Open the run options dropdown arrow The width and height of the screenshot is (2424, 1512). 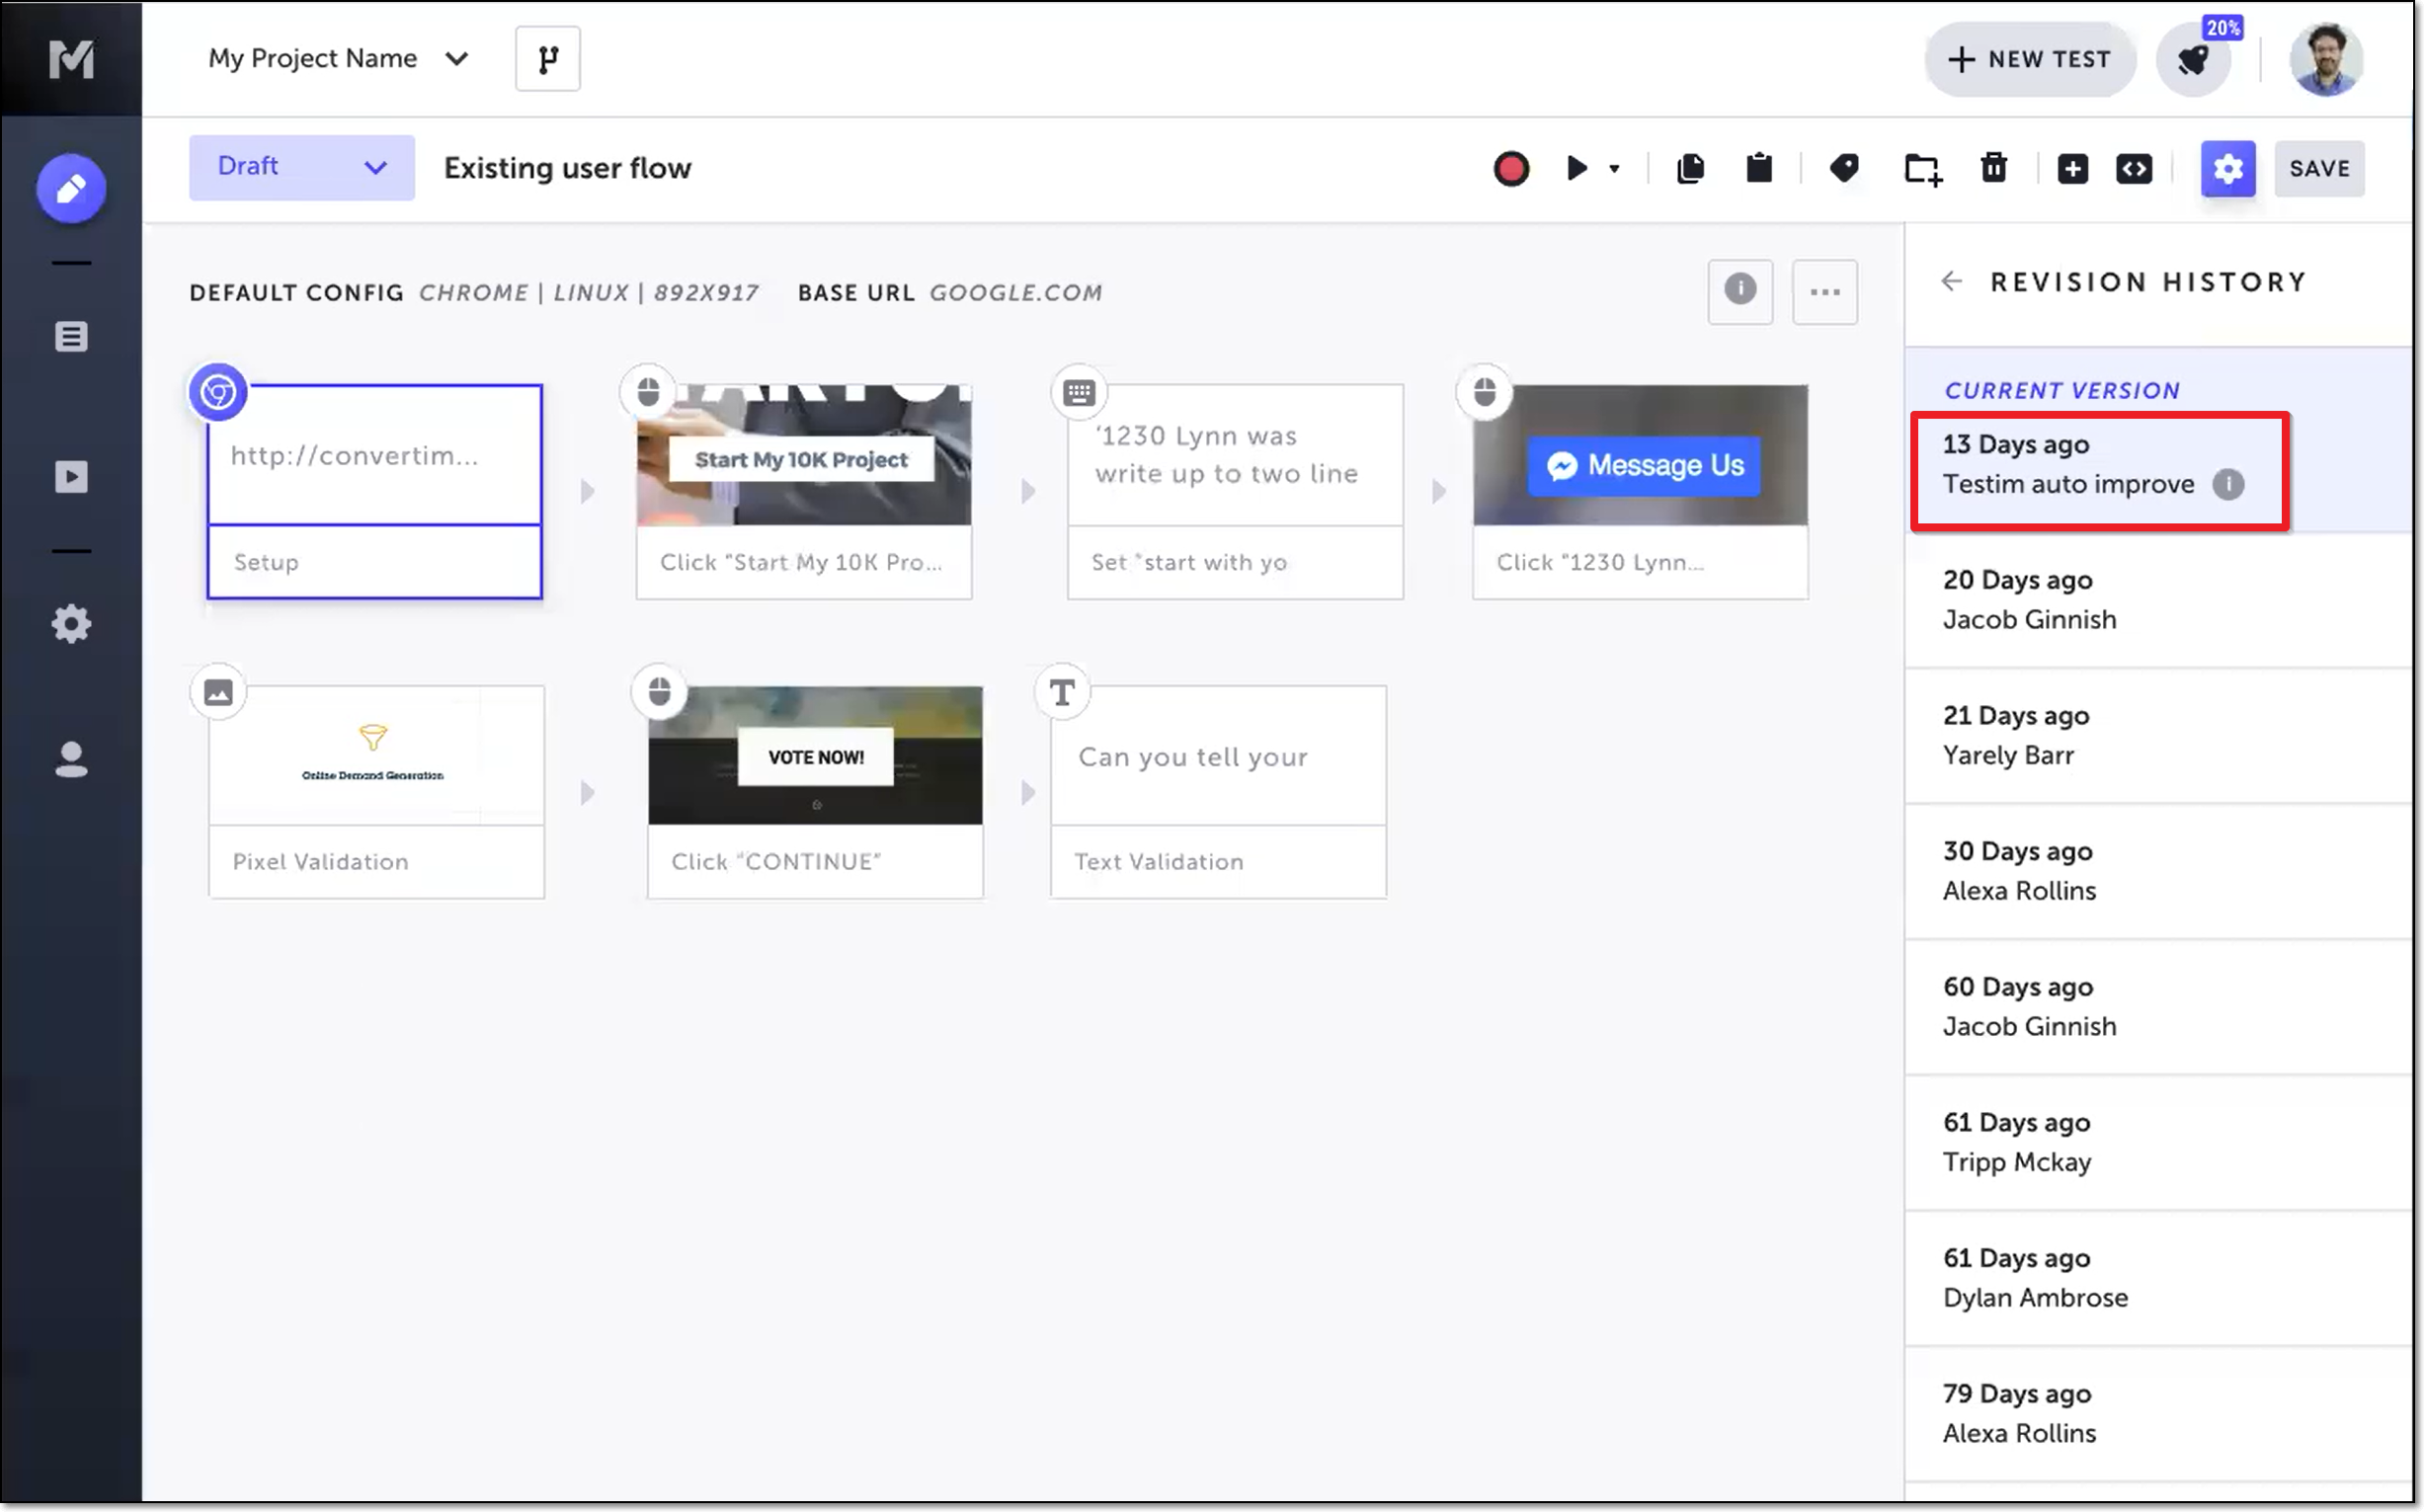click(1614, 169)
